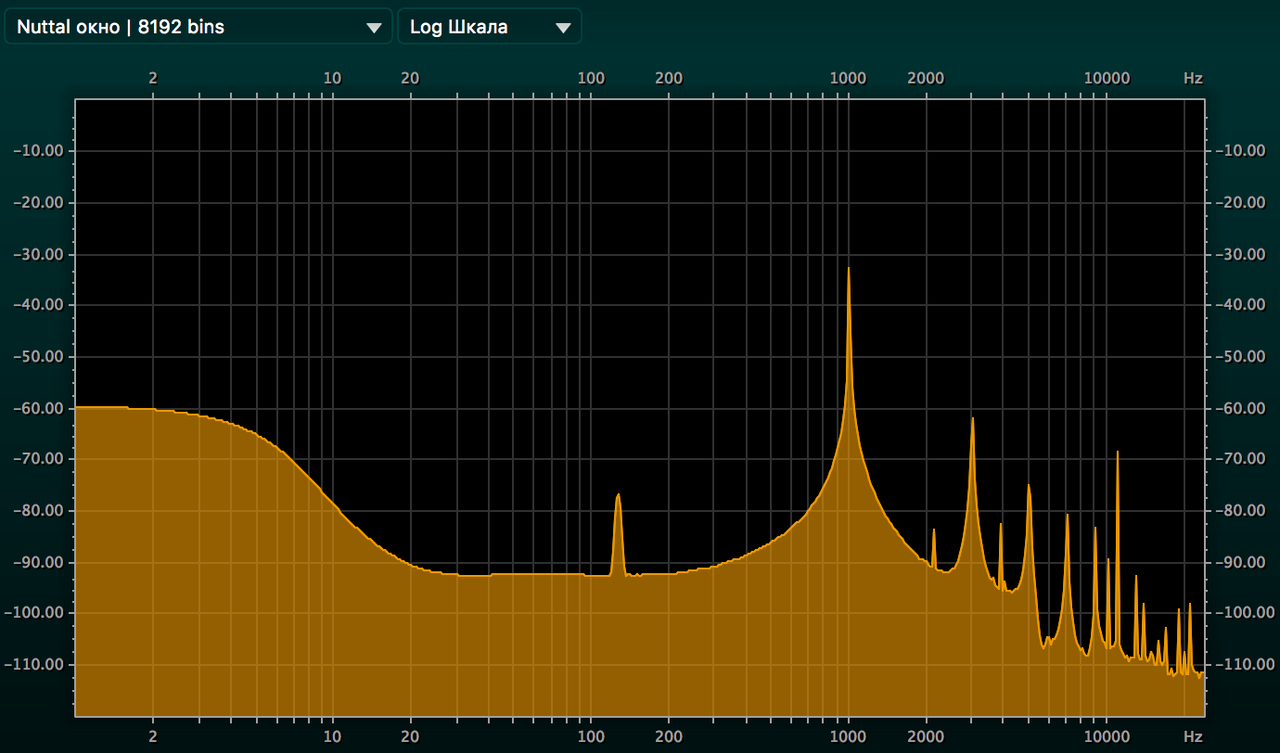Click the 20 label on the top frequency axis
Image resolution: width=1280 pixels, height=753 pixels.
tap(409, 78)
